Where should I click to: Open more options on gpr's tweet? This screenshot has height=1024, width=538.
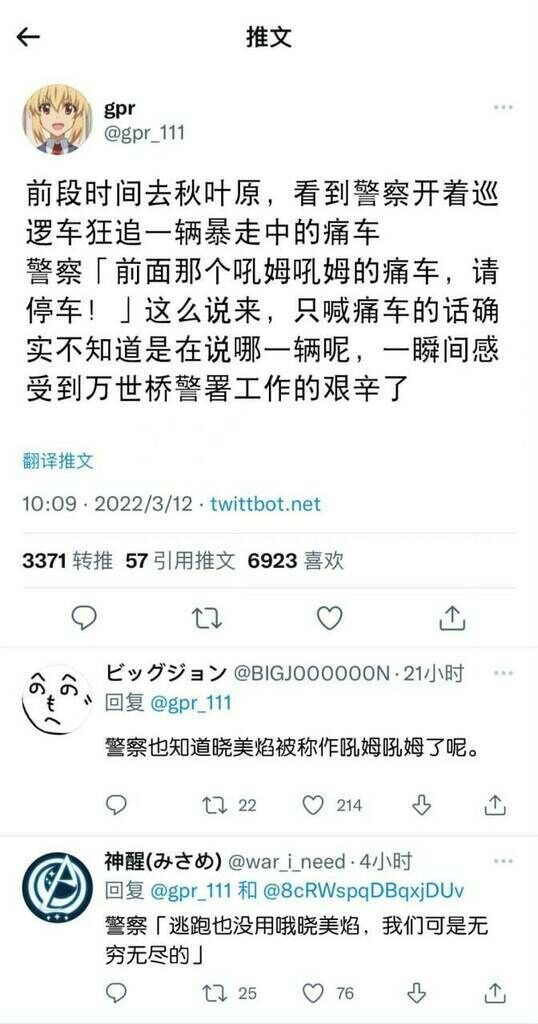503,108
